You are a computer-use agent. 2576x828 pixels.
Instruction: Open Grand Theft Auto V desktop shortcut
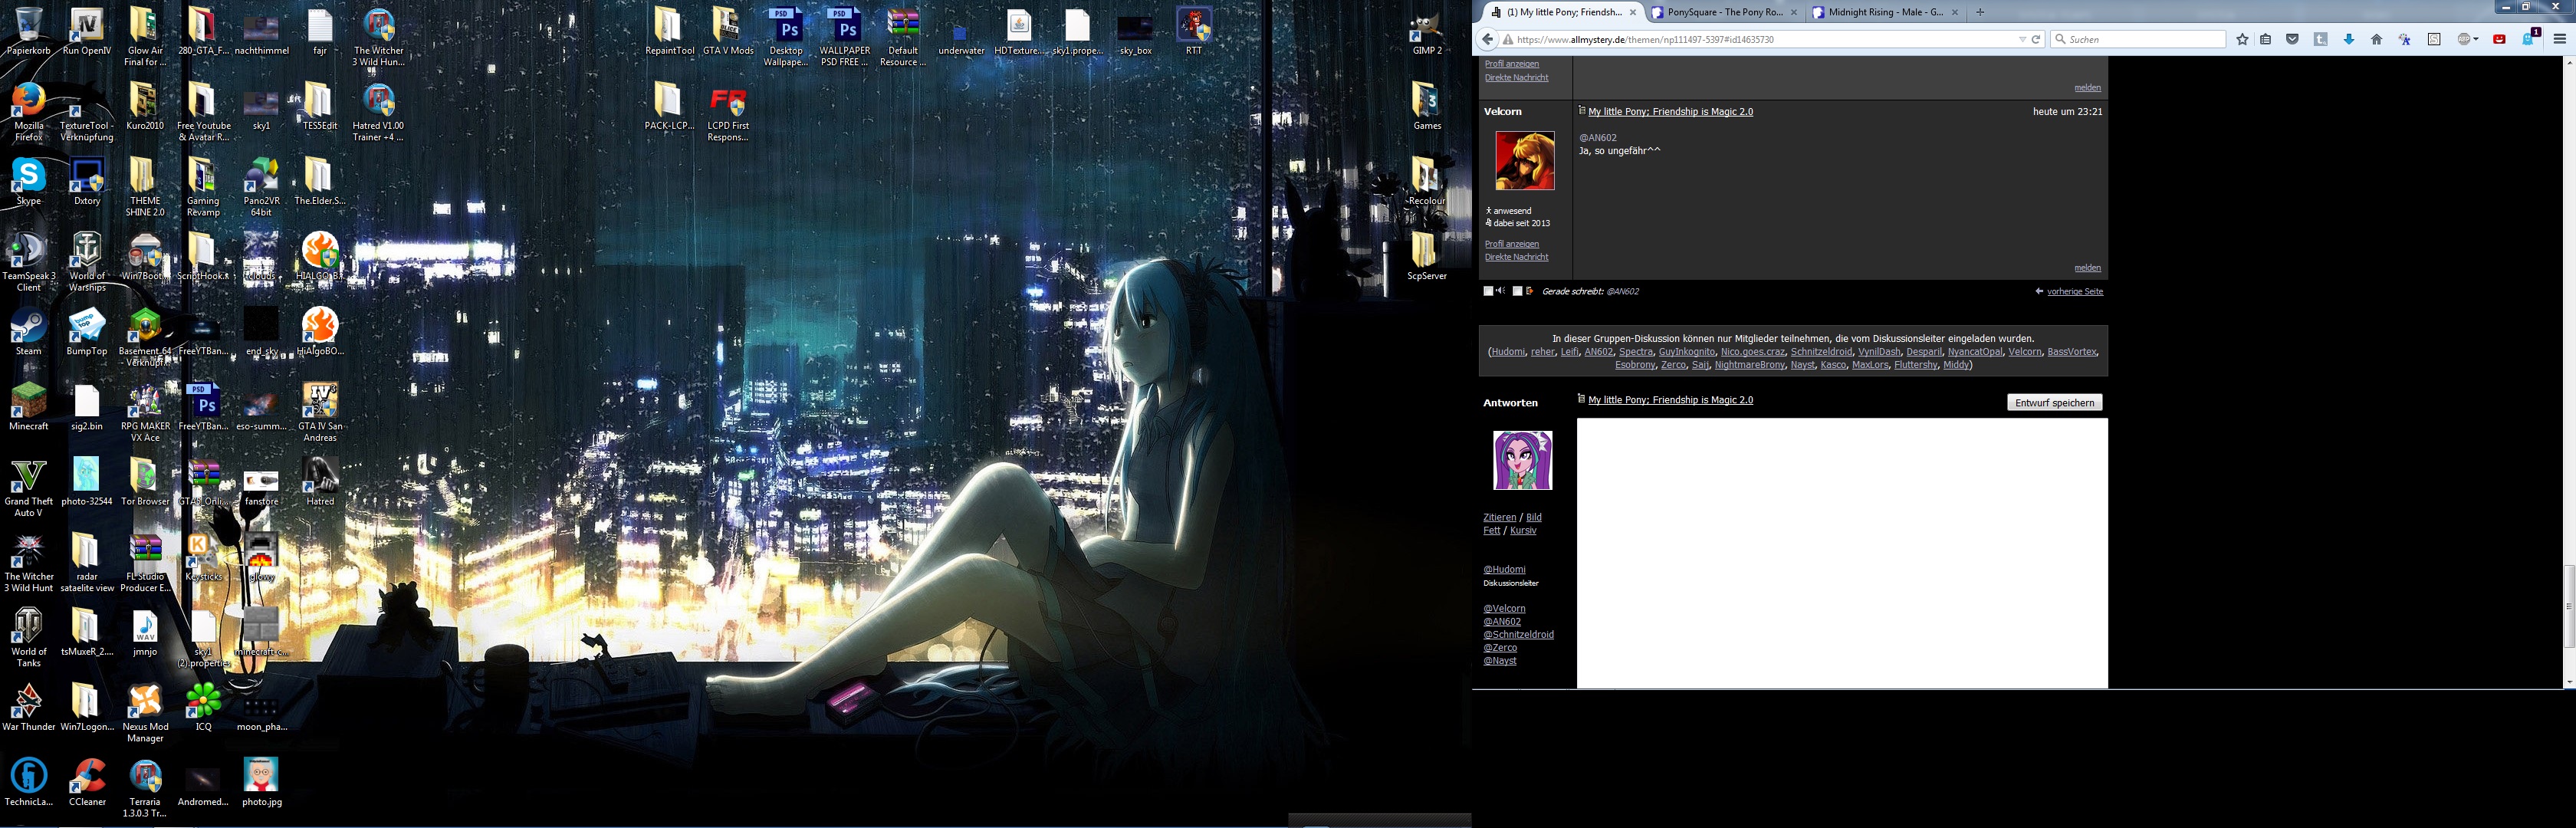pyautogui.click(x=28, y=488)
